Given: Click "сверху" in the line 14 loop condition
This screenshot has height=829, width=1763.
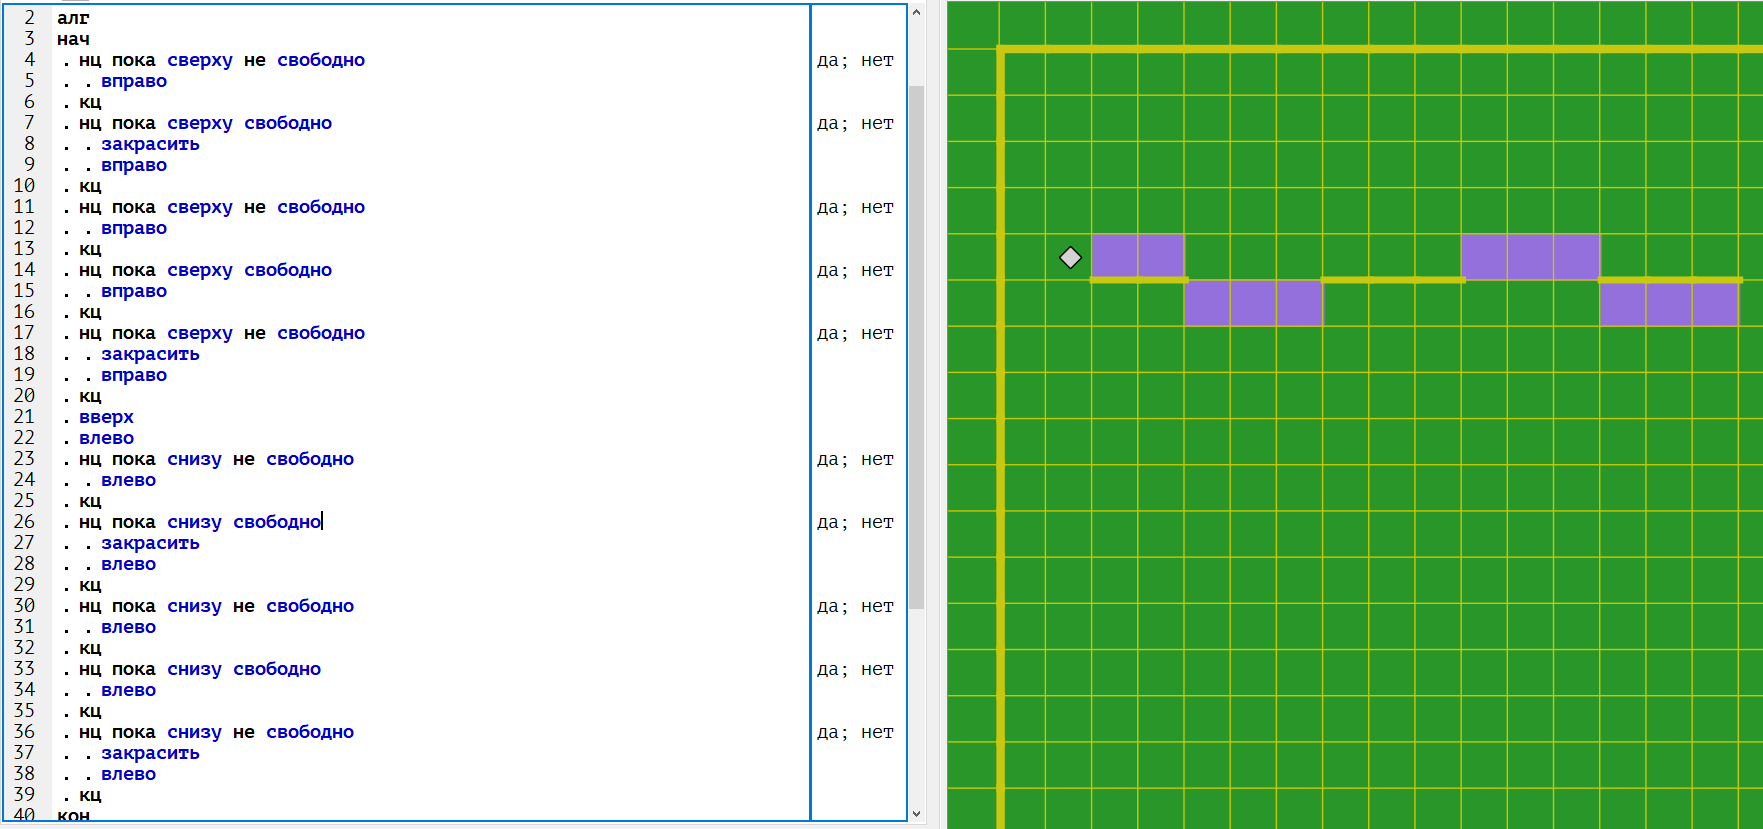Looking at the screenshot, I should (199, 270).
